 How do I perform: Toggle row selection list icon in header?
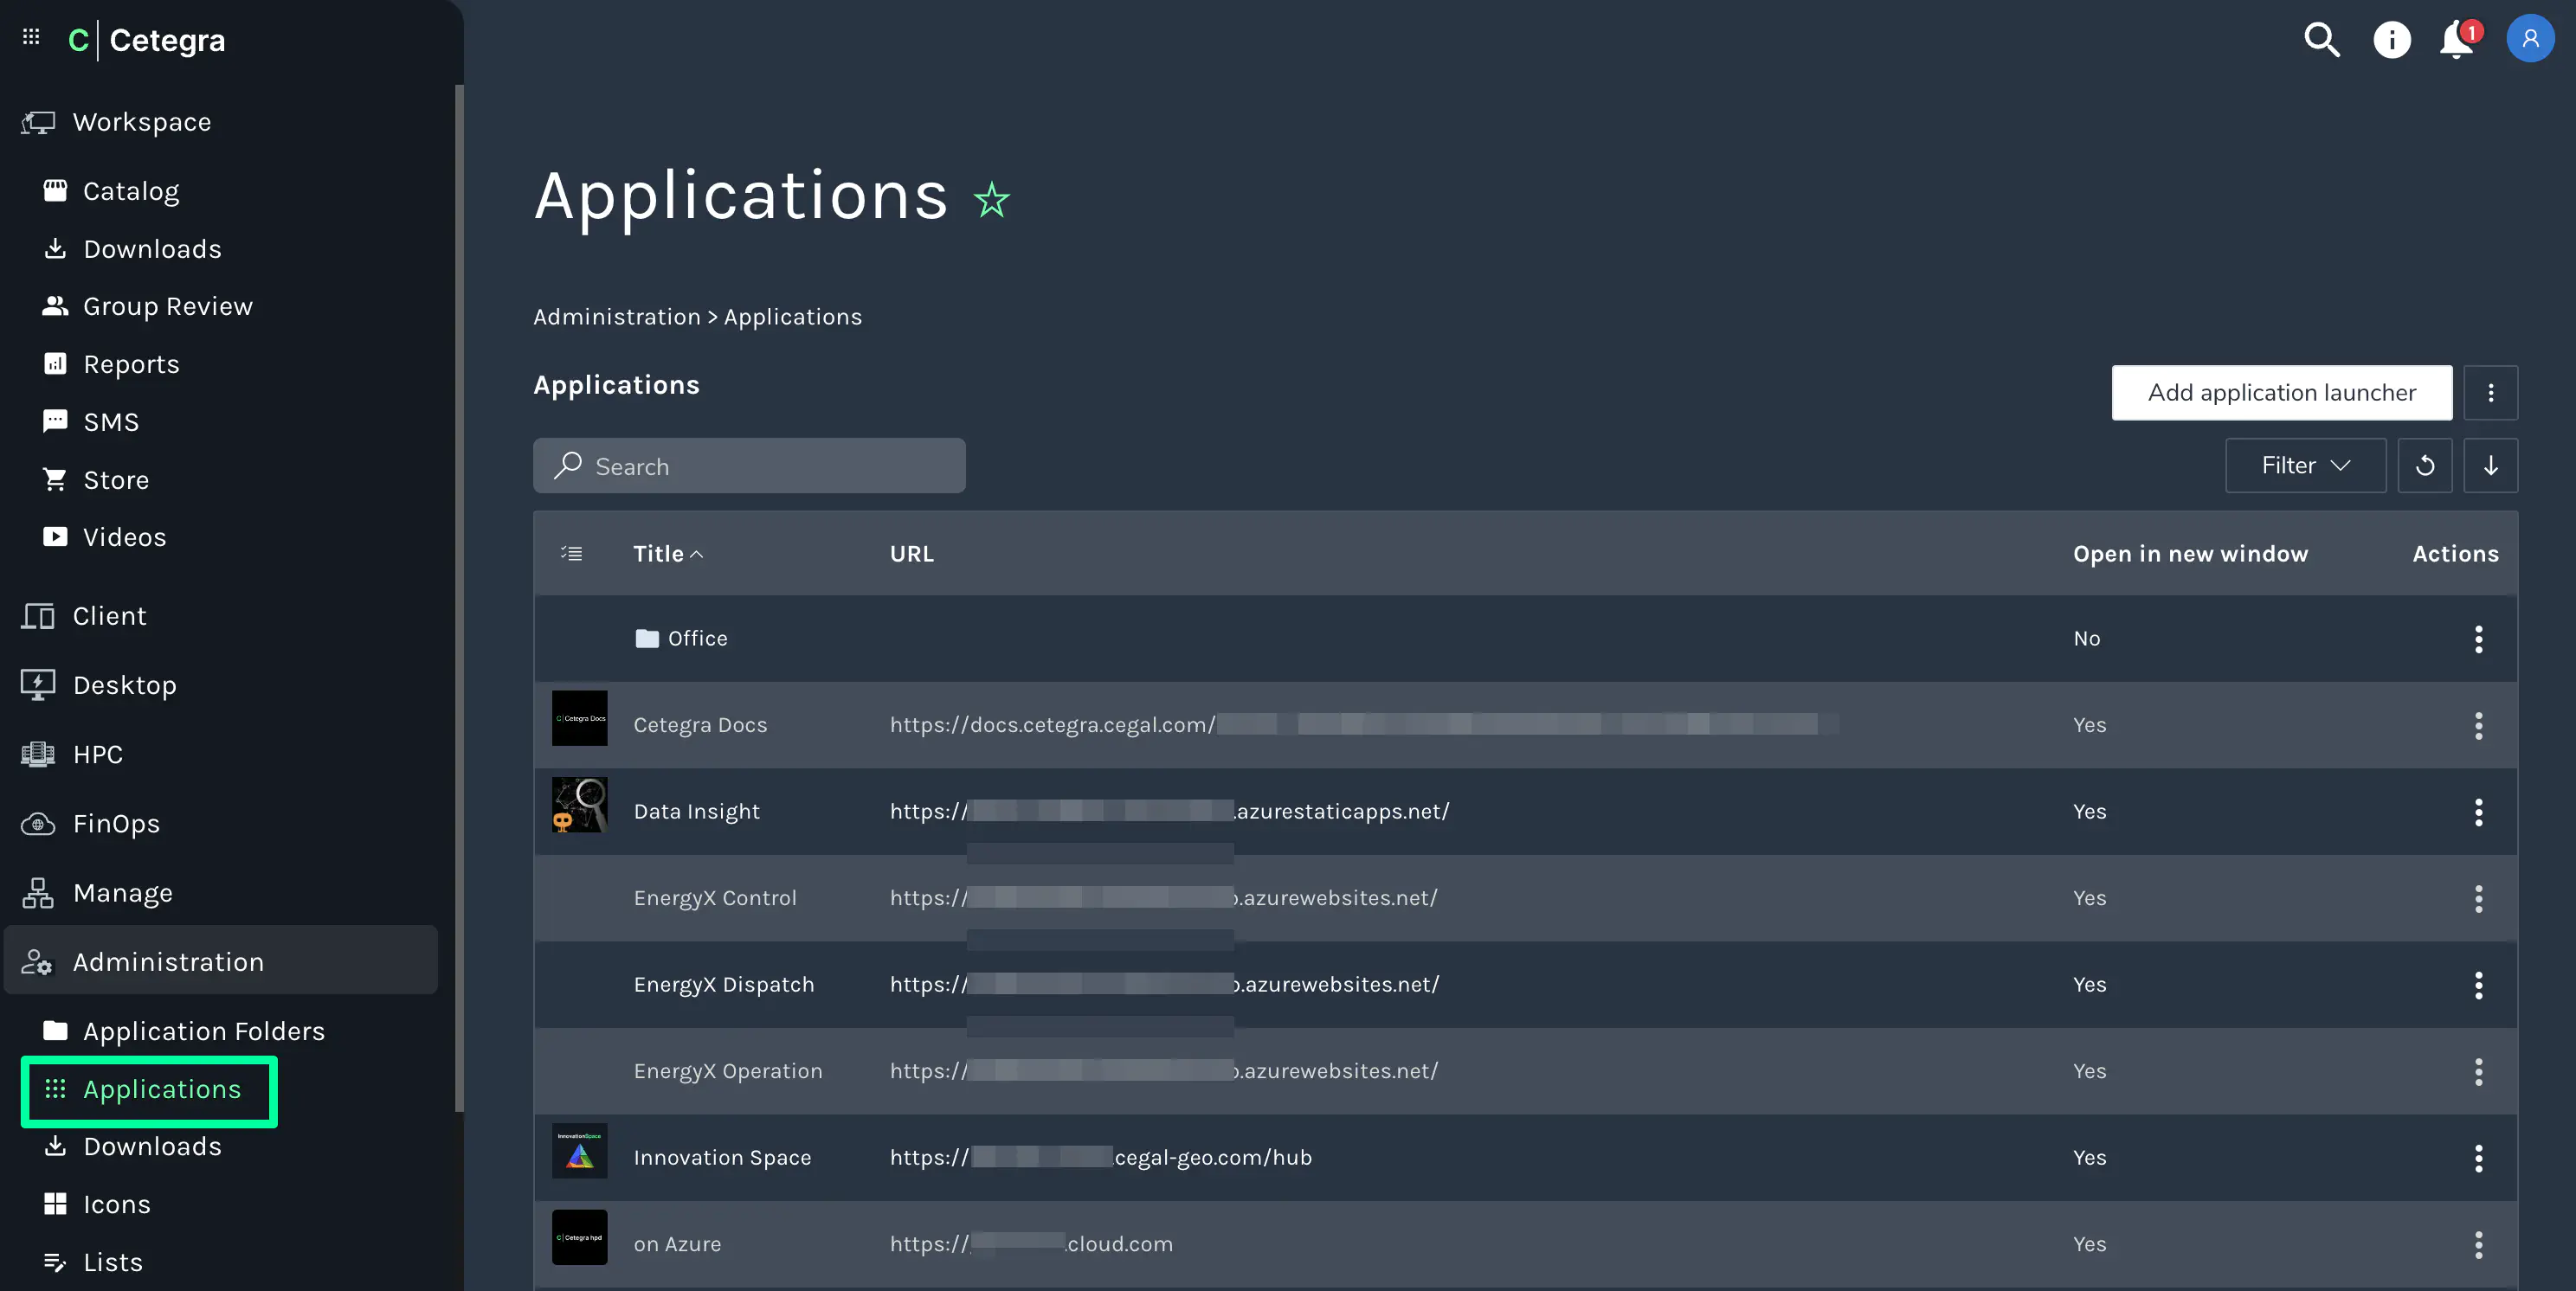click(x=572, y=553)
